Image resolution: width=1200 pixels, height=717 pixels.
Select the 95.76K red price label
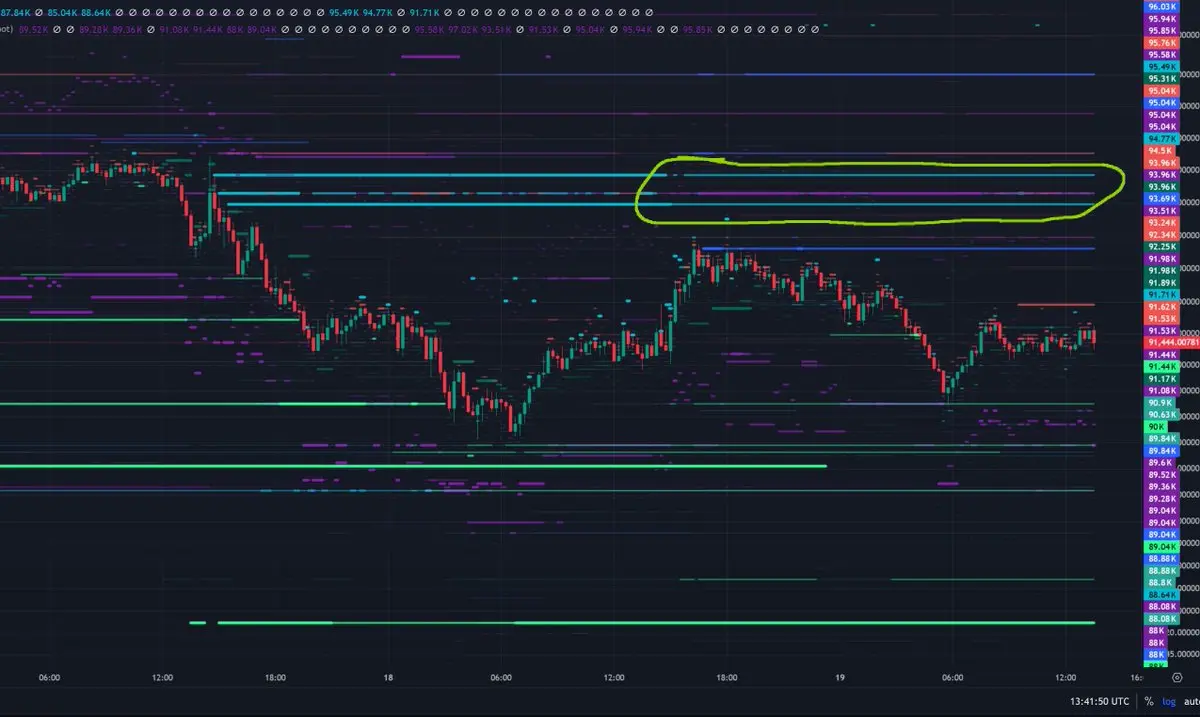(1161, 43)
